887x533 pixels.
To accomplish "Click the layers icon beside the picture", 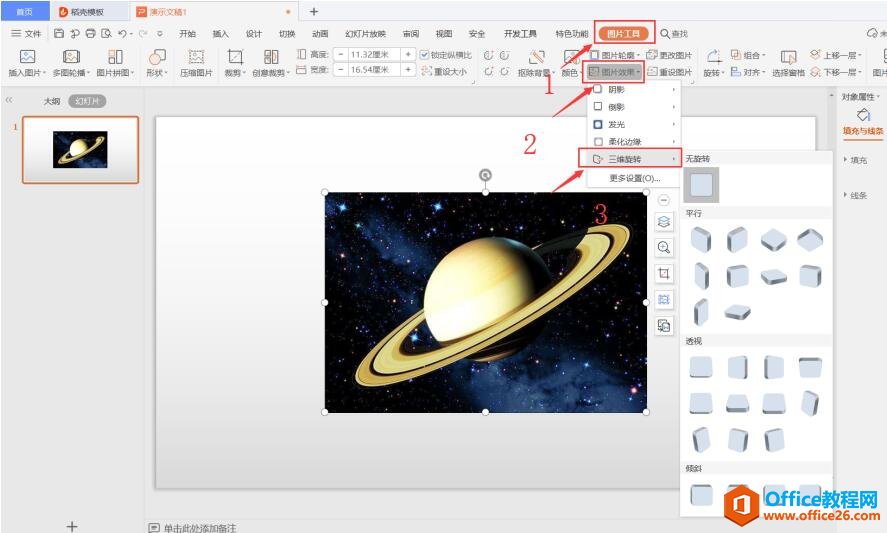I will pyautogui.click(x=664, y=221).
